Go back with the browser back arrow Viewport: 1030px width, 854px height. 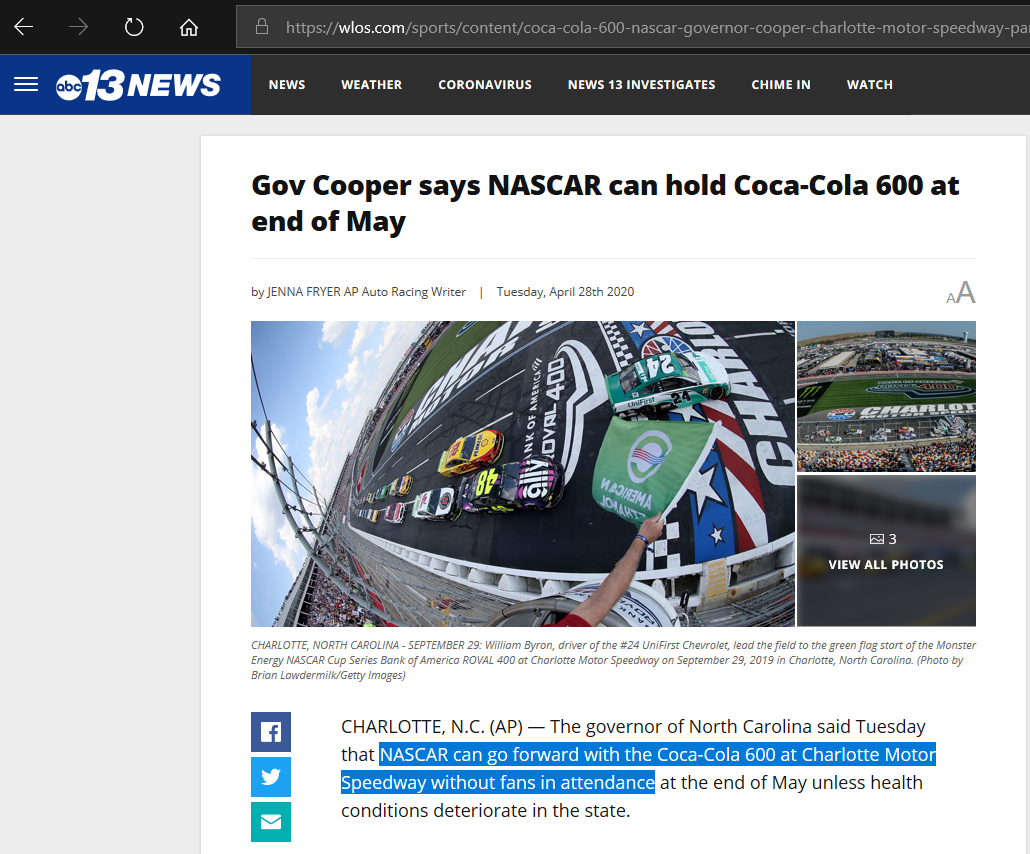[x=24, y=27]
